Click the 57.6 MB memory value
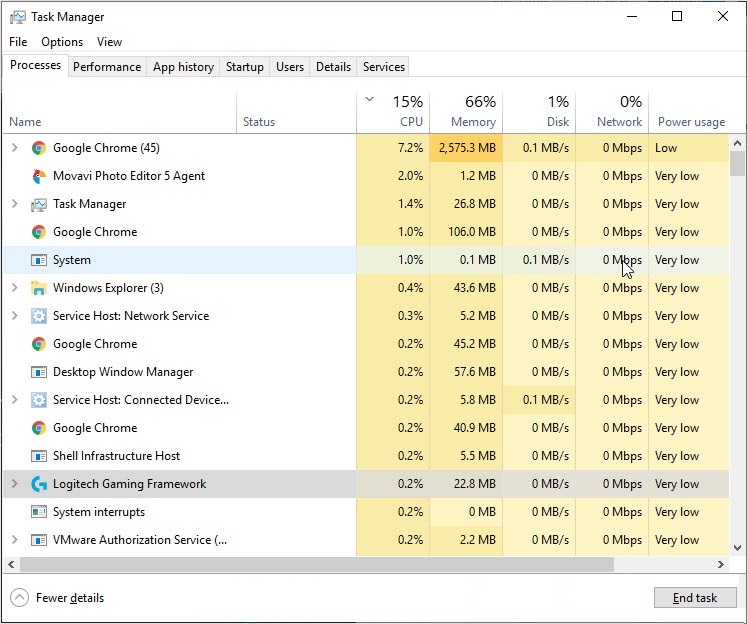This screenshot has height=624, width=748. click(475, 372)
